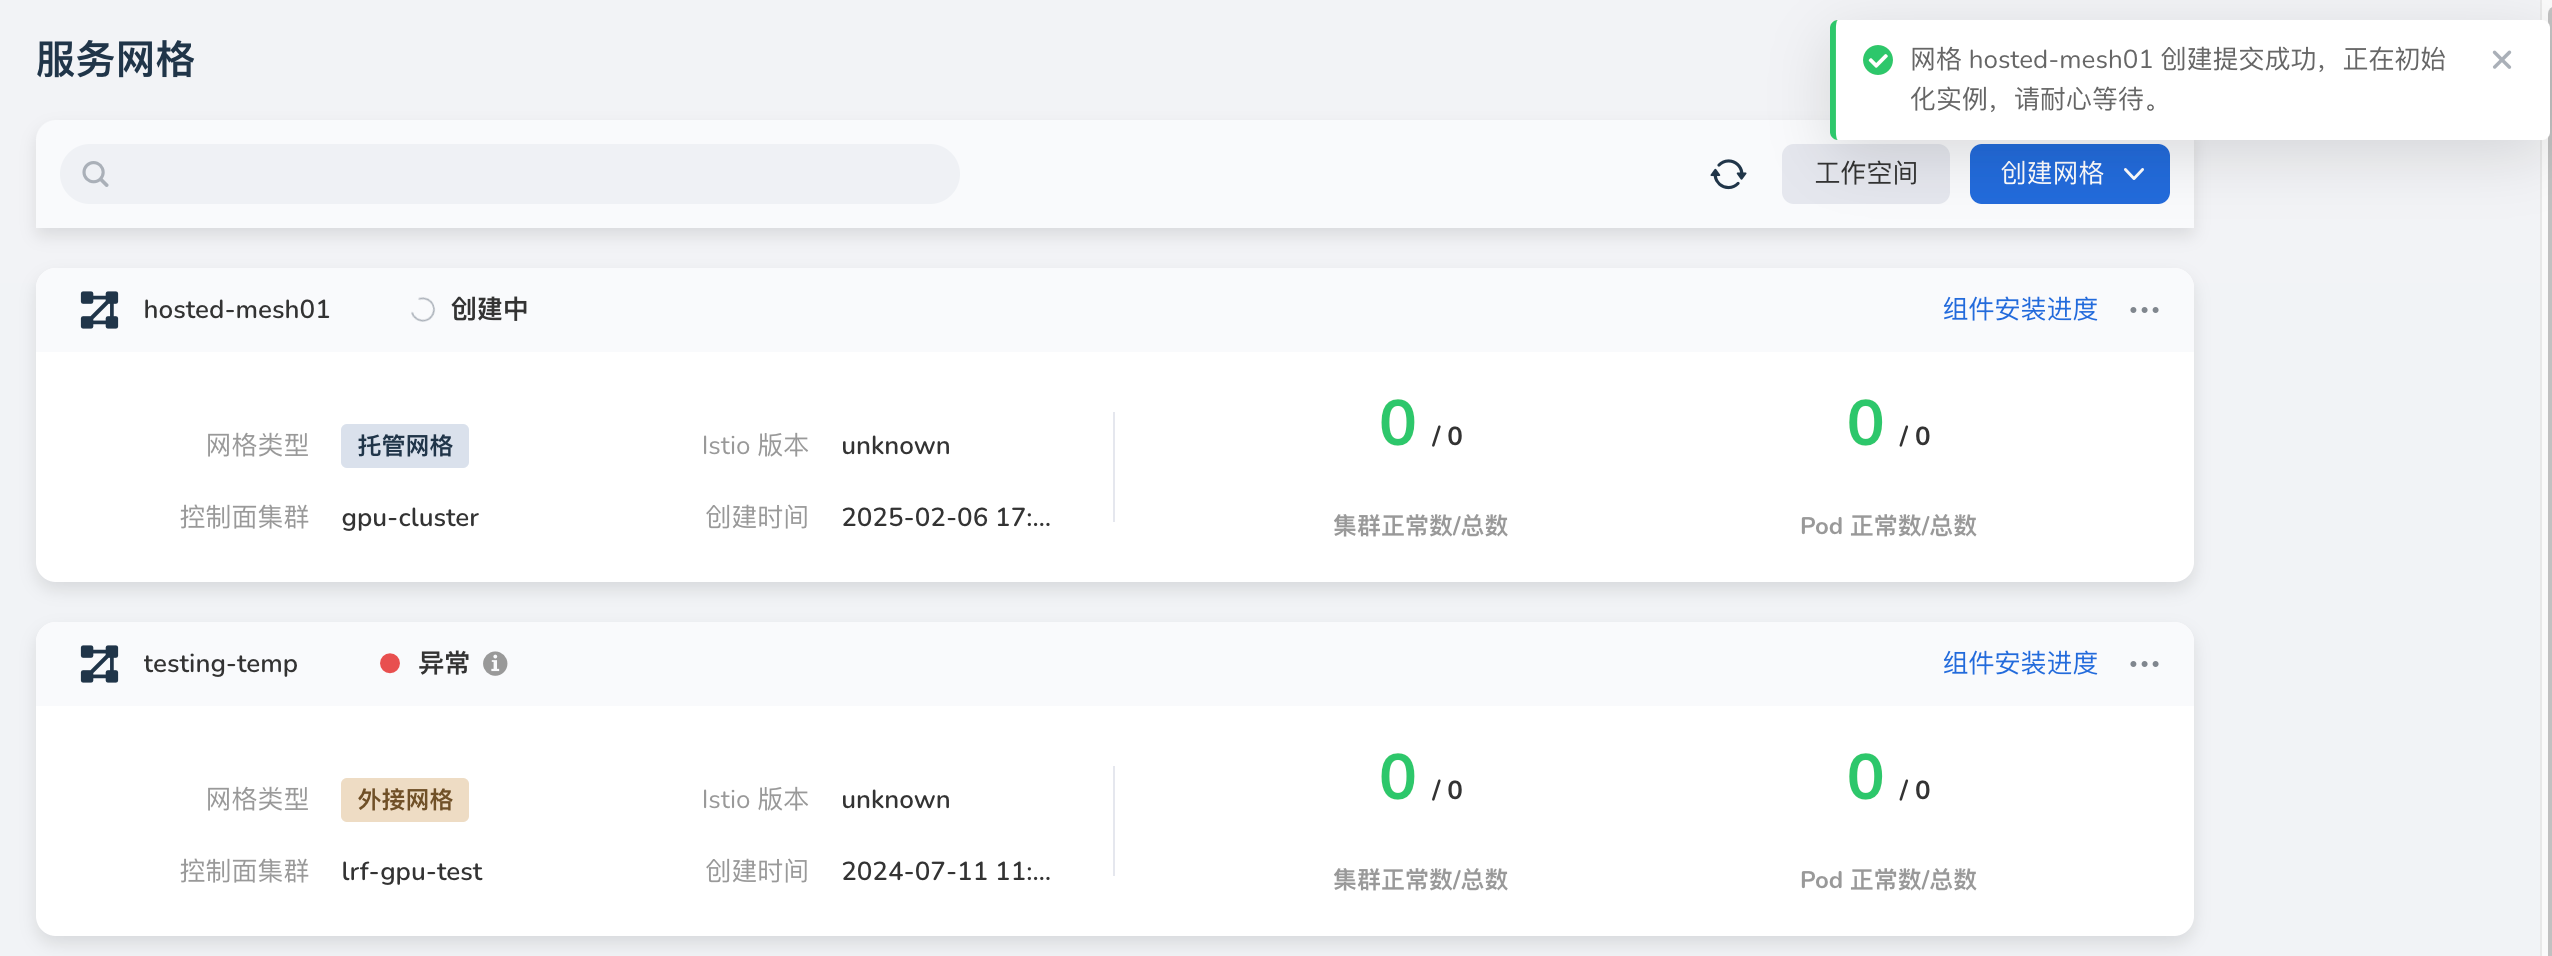This screenshot has width=2552, height=956.
Task: Open 组件安装进度 for hosted-mesh01
Action: tap(2018, 309)
